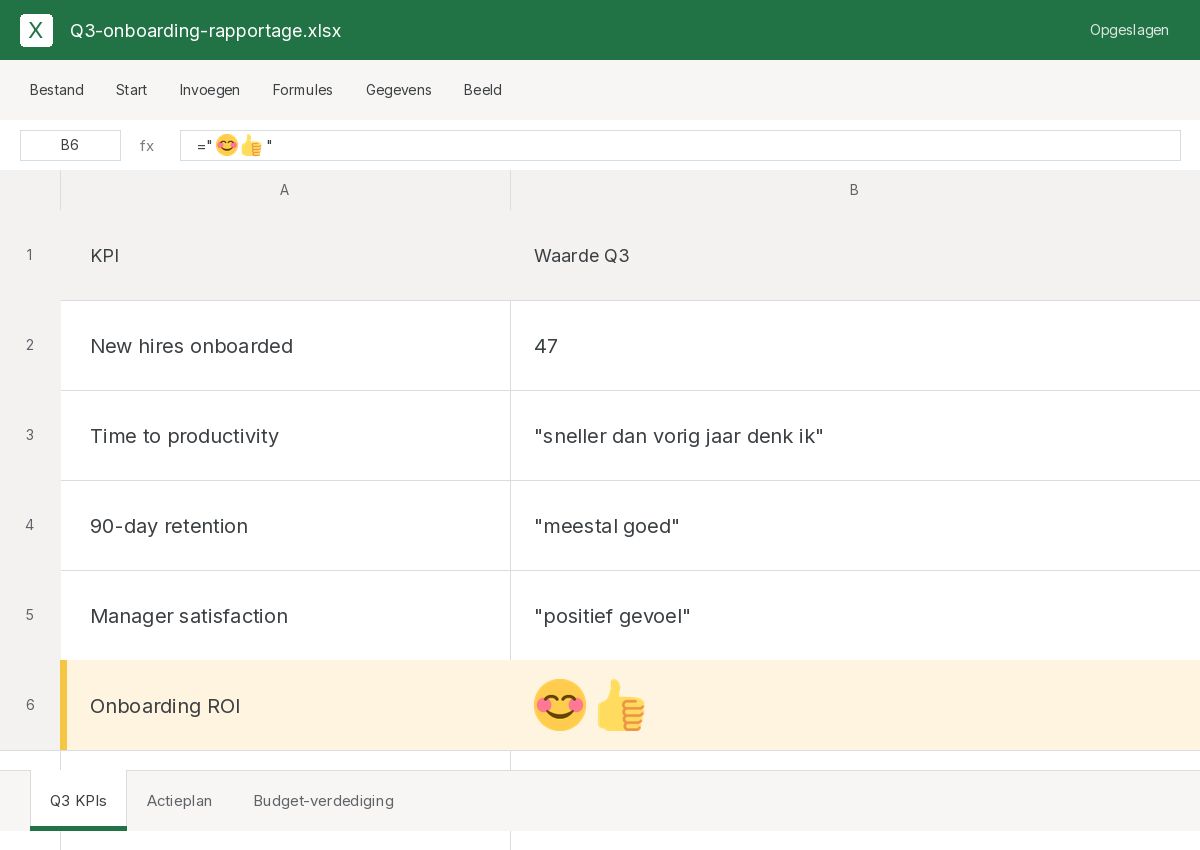Select row 4 header
1200x850 pixels.
point(30,525)
